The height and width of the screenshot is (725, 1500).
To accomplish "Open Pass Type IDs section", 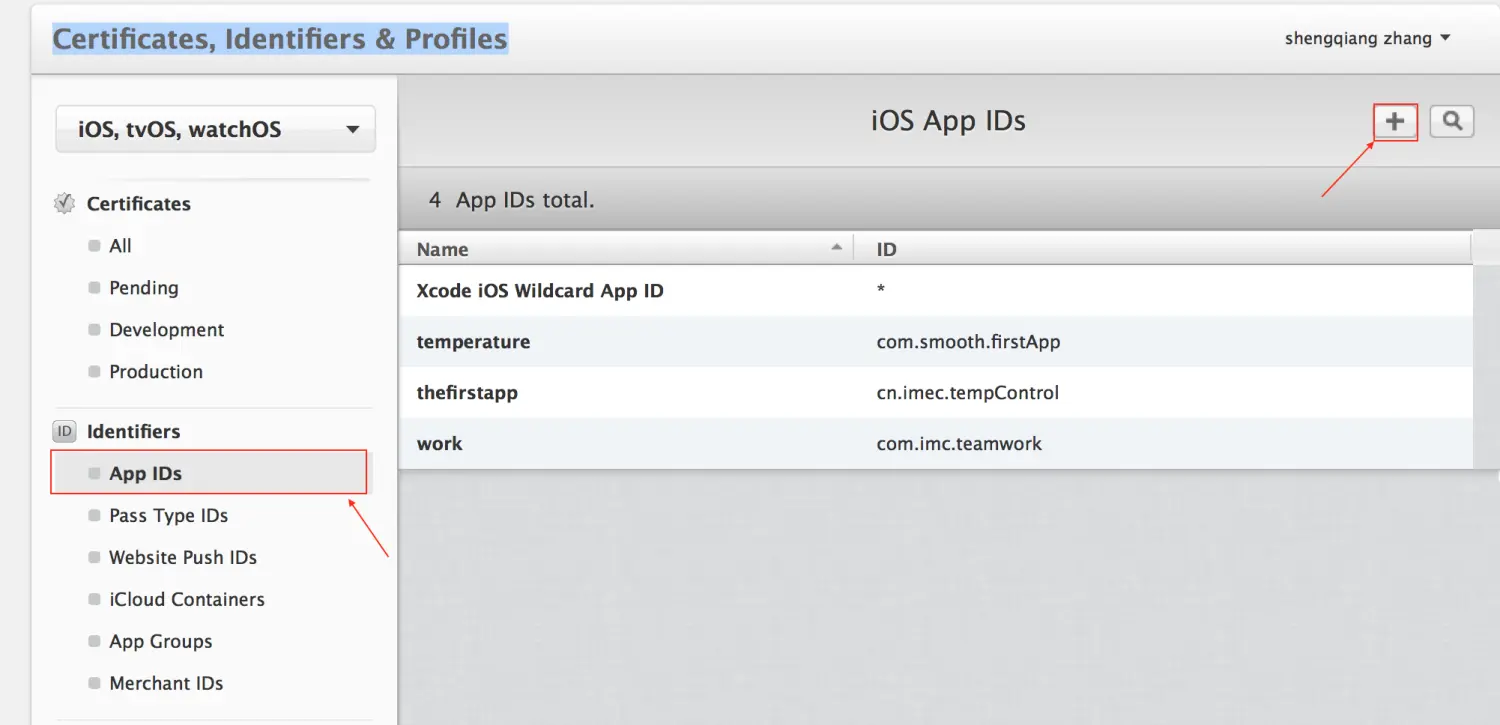I will coord(168,516).
